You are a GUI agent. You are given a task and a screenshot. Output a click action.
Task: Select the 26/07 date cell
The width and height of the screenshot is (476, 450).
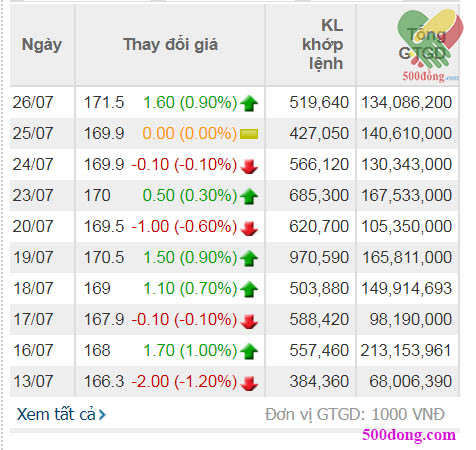(33, 103)
